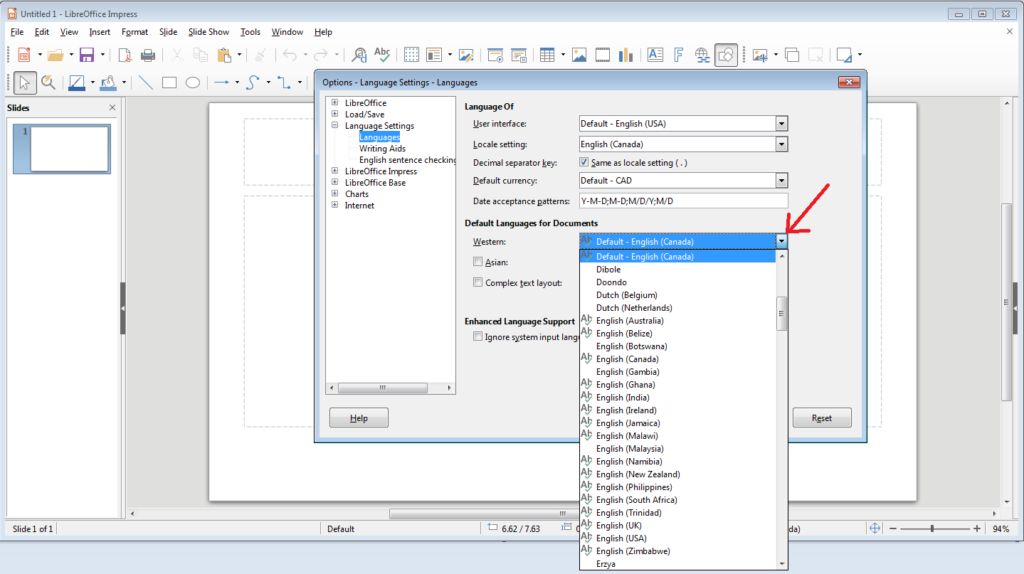The height and width of the screenshot is (574, 1024).
Task: Enable the Complex text layout checkbox
Action: tap(478, 283)
